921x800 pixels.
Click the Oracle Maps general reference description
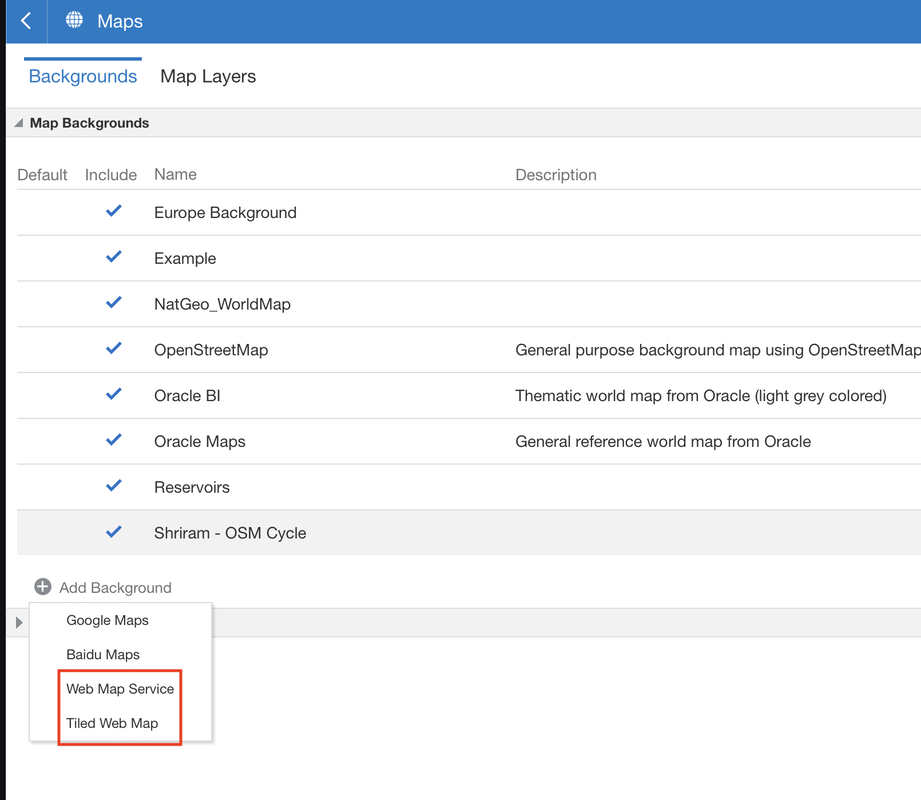click(663, 442)
